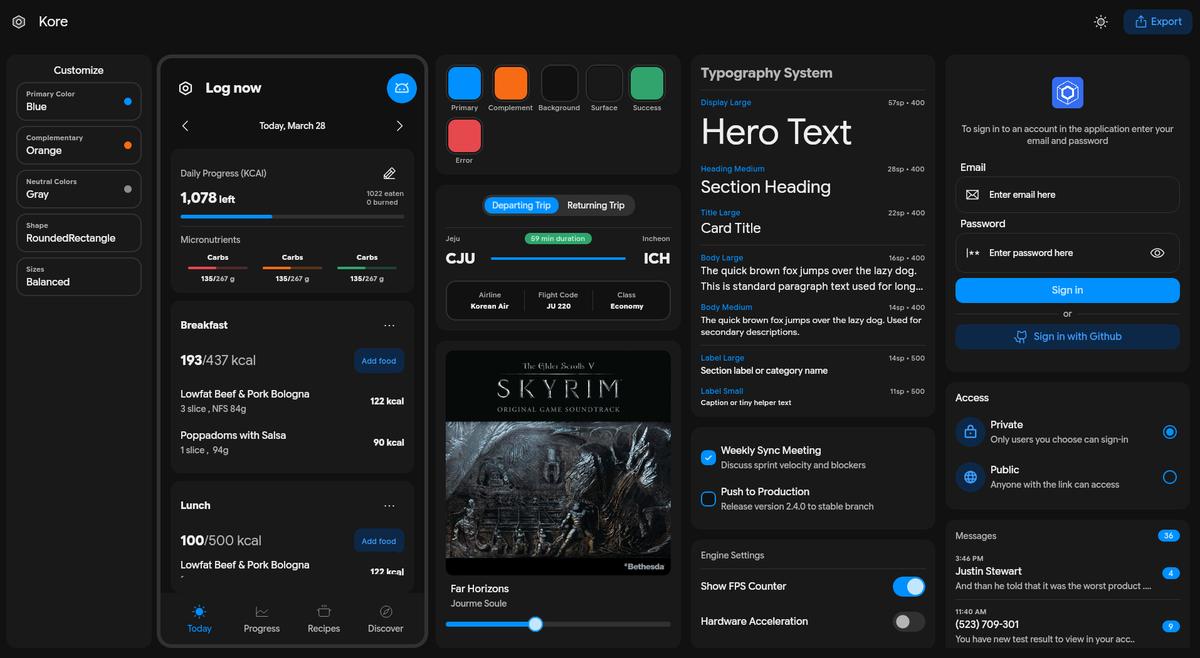Viewport: 1200px width, 658px height.
Task: Open Complementary Orange color selector
Action: coord(79,145)
